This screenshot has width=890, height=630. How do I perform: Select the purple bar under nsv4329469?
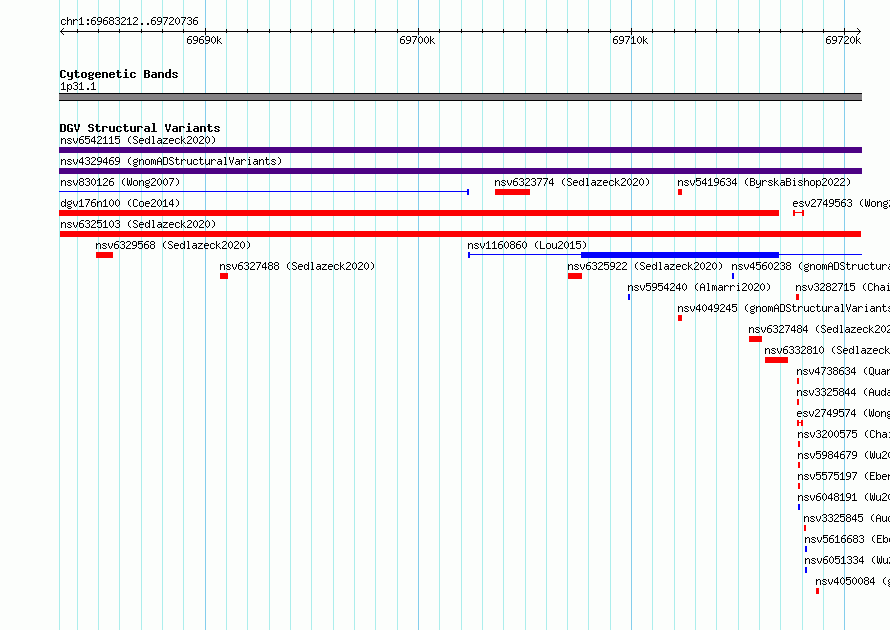click(460, 171)
